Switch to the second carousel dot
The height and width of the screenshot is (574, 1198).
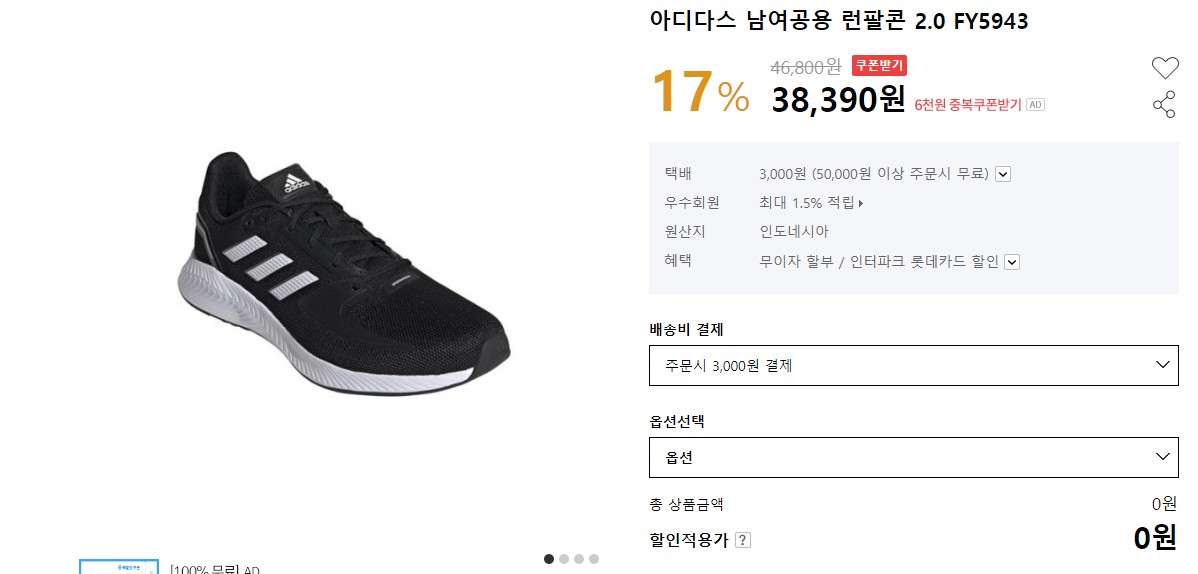(x=564, y=559)
